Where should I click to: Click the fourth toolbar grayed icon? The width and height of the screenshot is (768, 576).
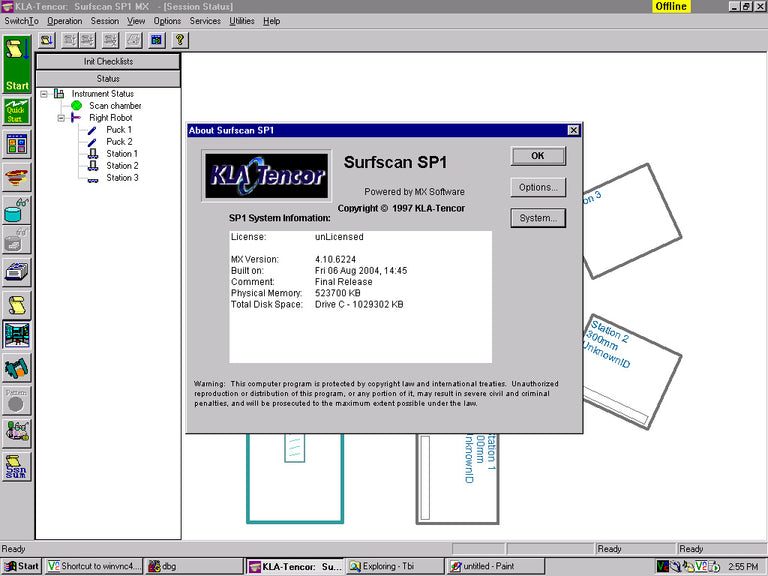point(111,40)
